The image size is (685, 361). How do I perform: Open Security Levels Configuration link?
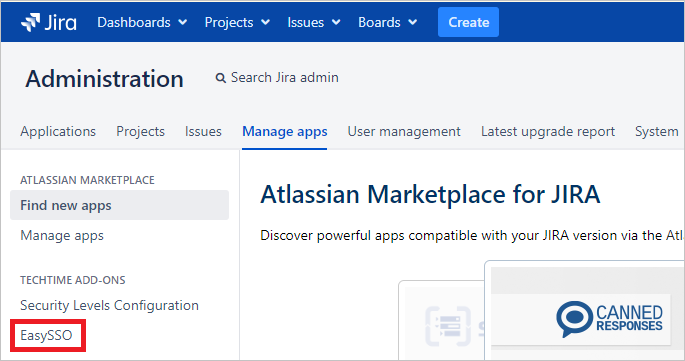109,305
